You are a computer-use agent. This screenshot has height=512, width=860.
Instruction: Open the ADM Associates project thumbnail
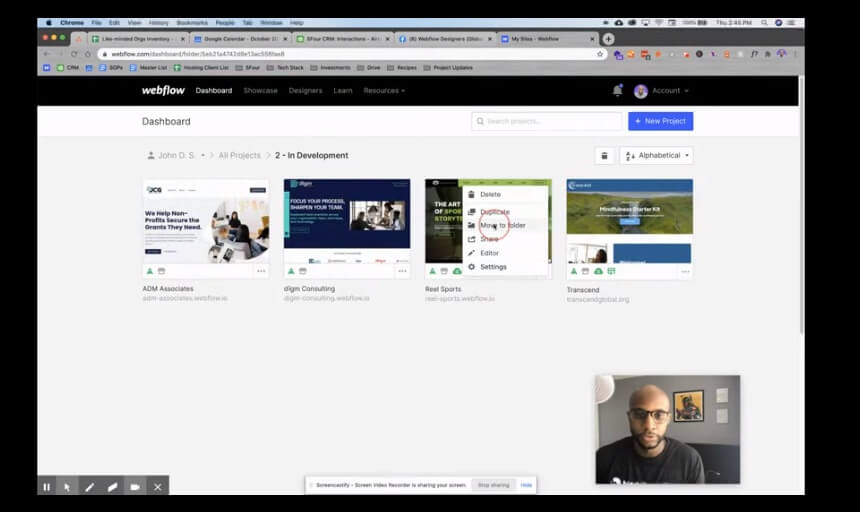coord(206,221)
